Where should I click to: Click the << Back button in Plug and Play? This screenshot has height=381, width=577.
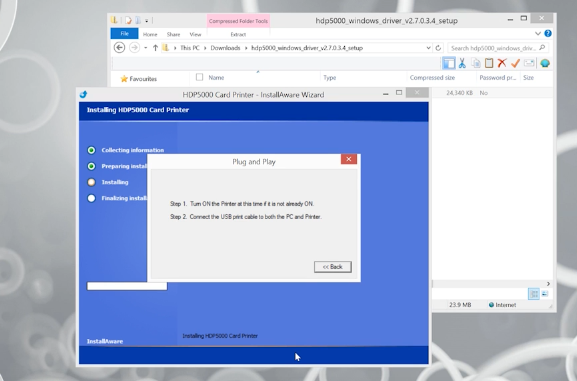333,267
